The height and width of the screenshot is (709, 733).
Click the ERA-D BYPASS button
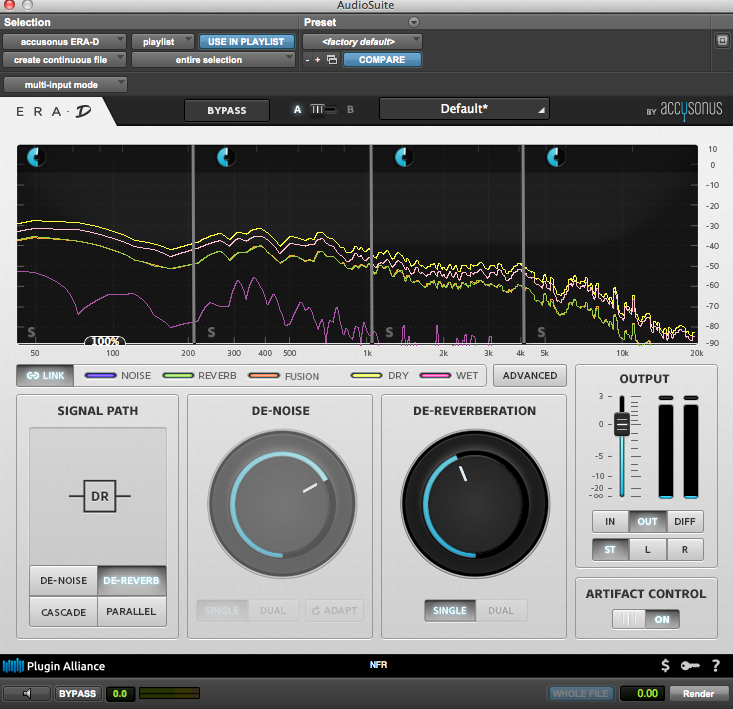click(x=227, y=110)
